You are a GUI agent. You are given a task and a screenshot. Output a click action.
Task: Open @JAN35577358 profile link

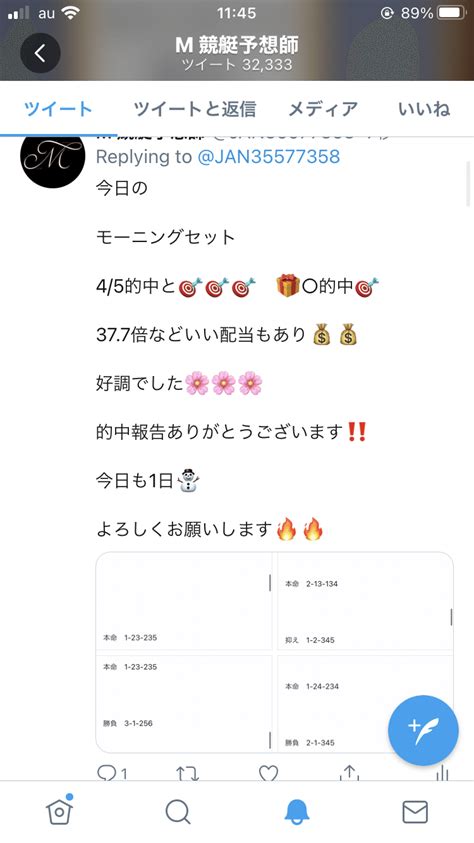[x=269, y=156]
